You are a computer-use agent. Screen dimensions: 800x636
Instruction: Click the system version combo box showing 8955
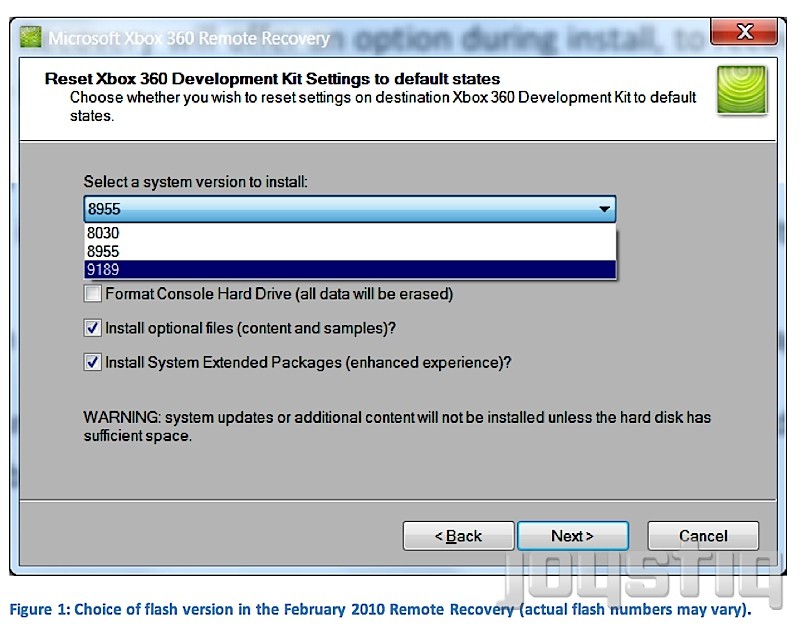(x=349, y=209)
